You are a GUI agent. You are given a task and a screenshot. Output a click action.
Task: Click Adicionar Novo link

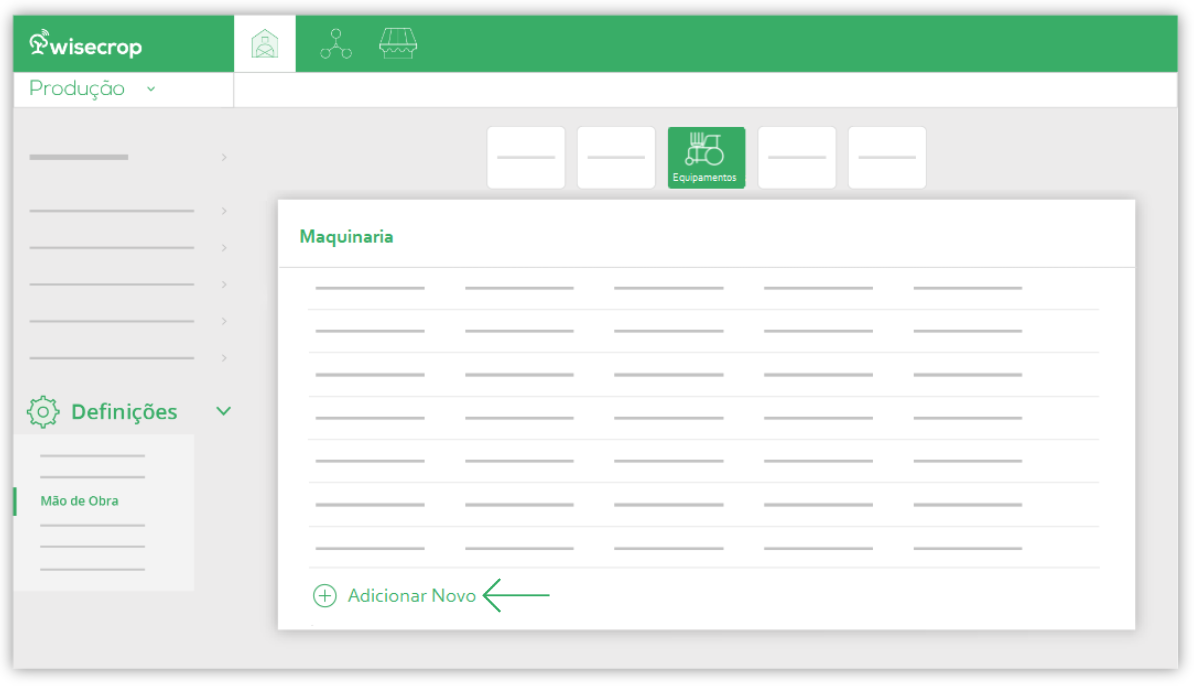point(412,595)
